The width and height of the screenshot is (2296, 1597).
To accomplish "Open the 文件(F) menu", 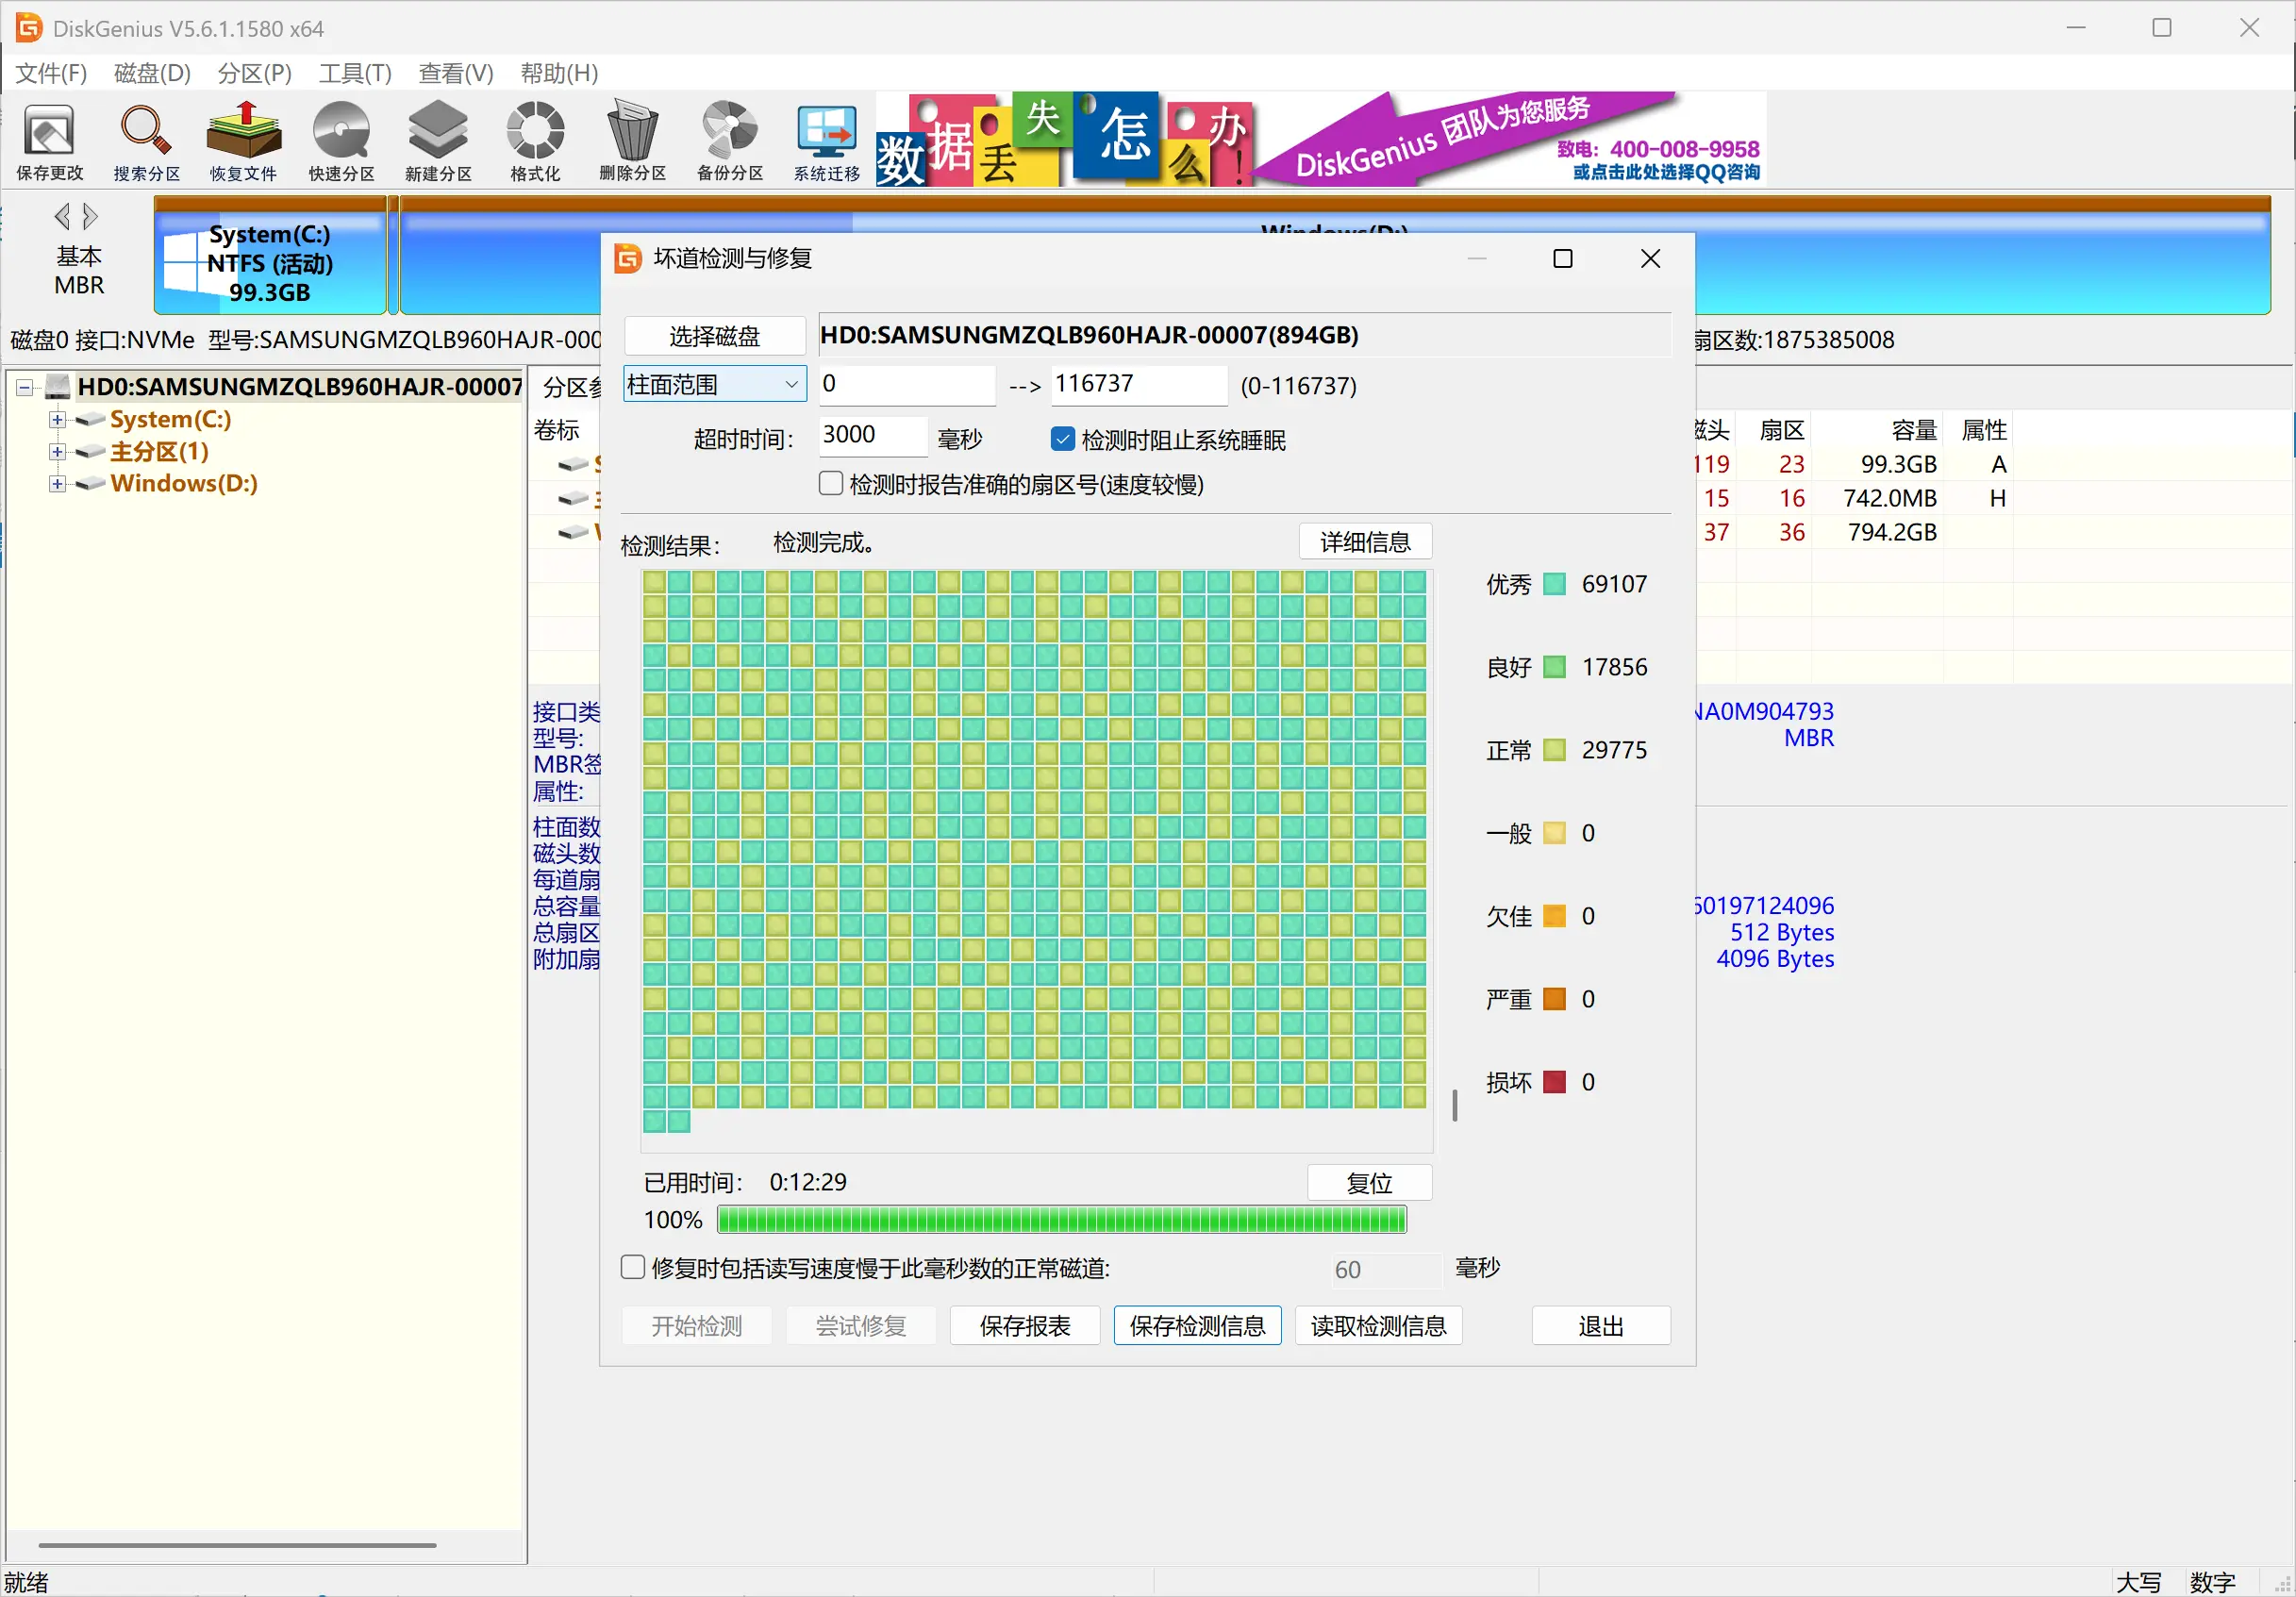I will point(51,73).
